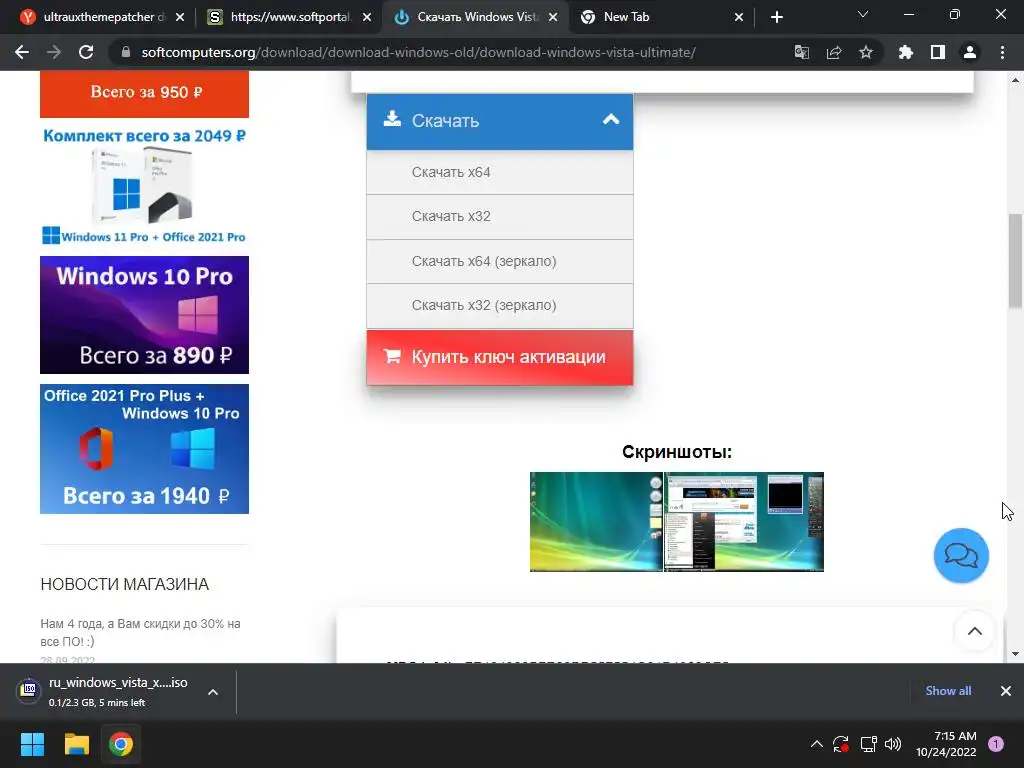This screenshot has width=1024, height=768.
Task: Click the address bar URL
Action: click(x=419, y=52)
